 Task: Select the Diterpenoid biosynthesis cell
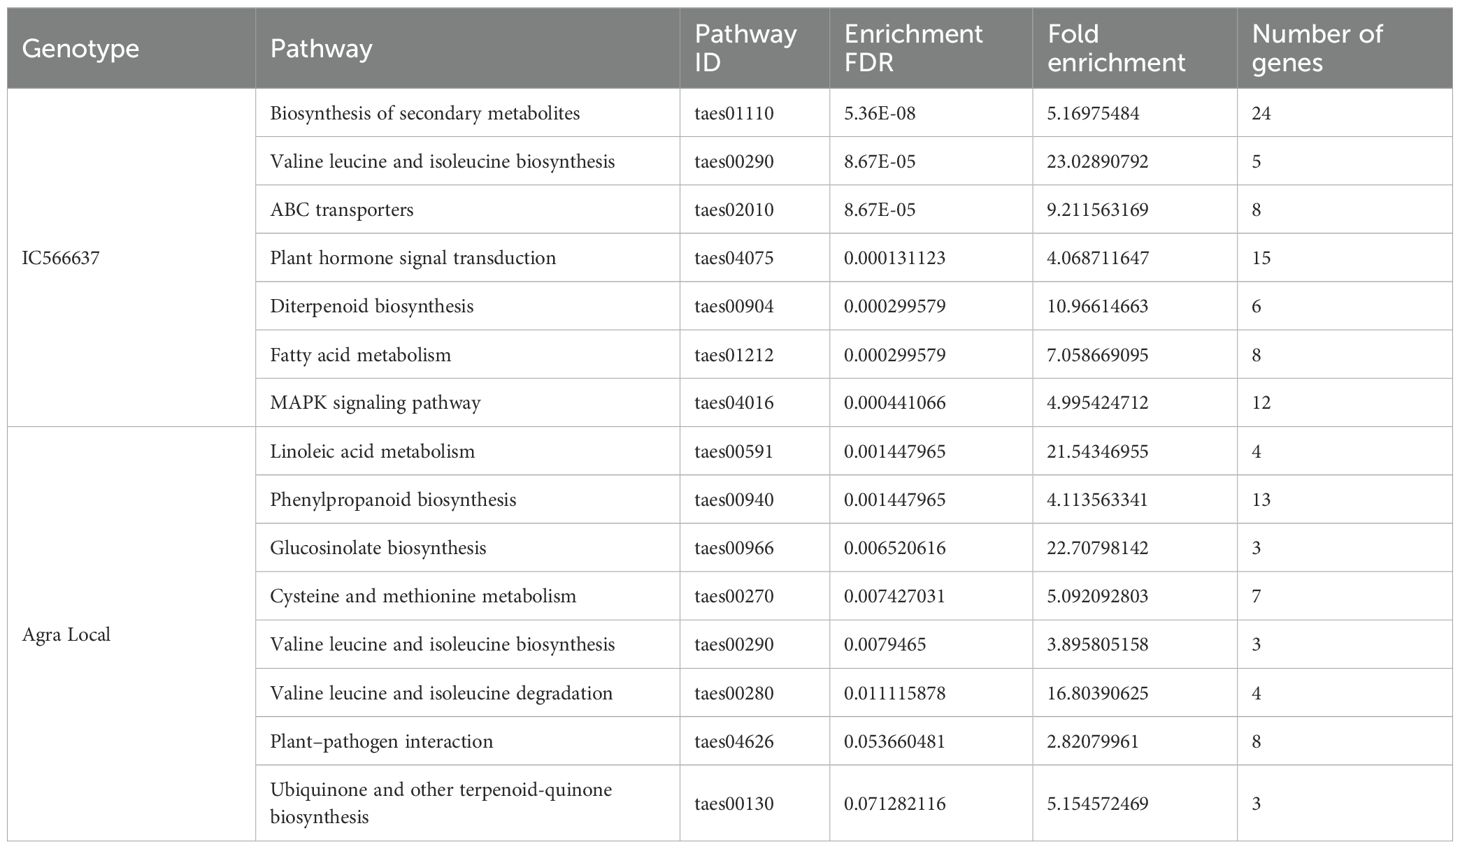[372, 306]
